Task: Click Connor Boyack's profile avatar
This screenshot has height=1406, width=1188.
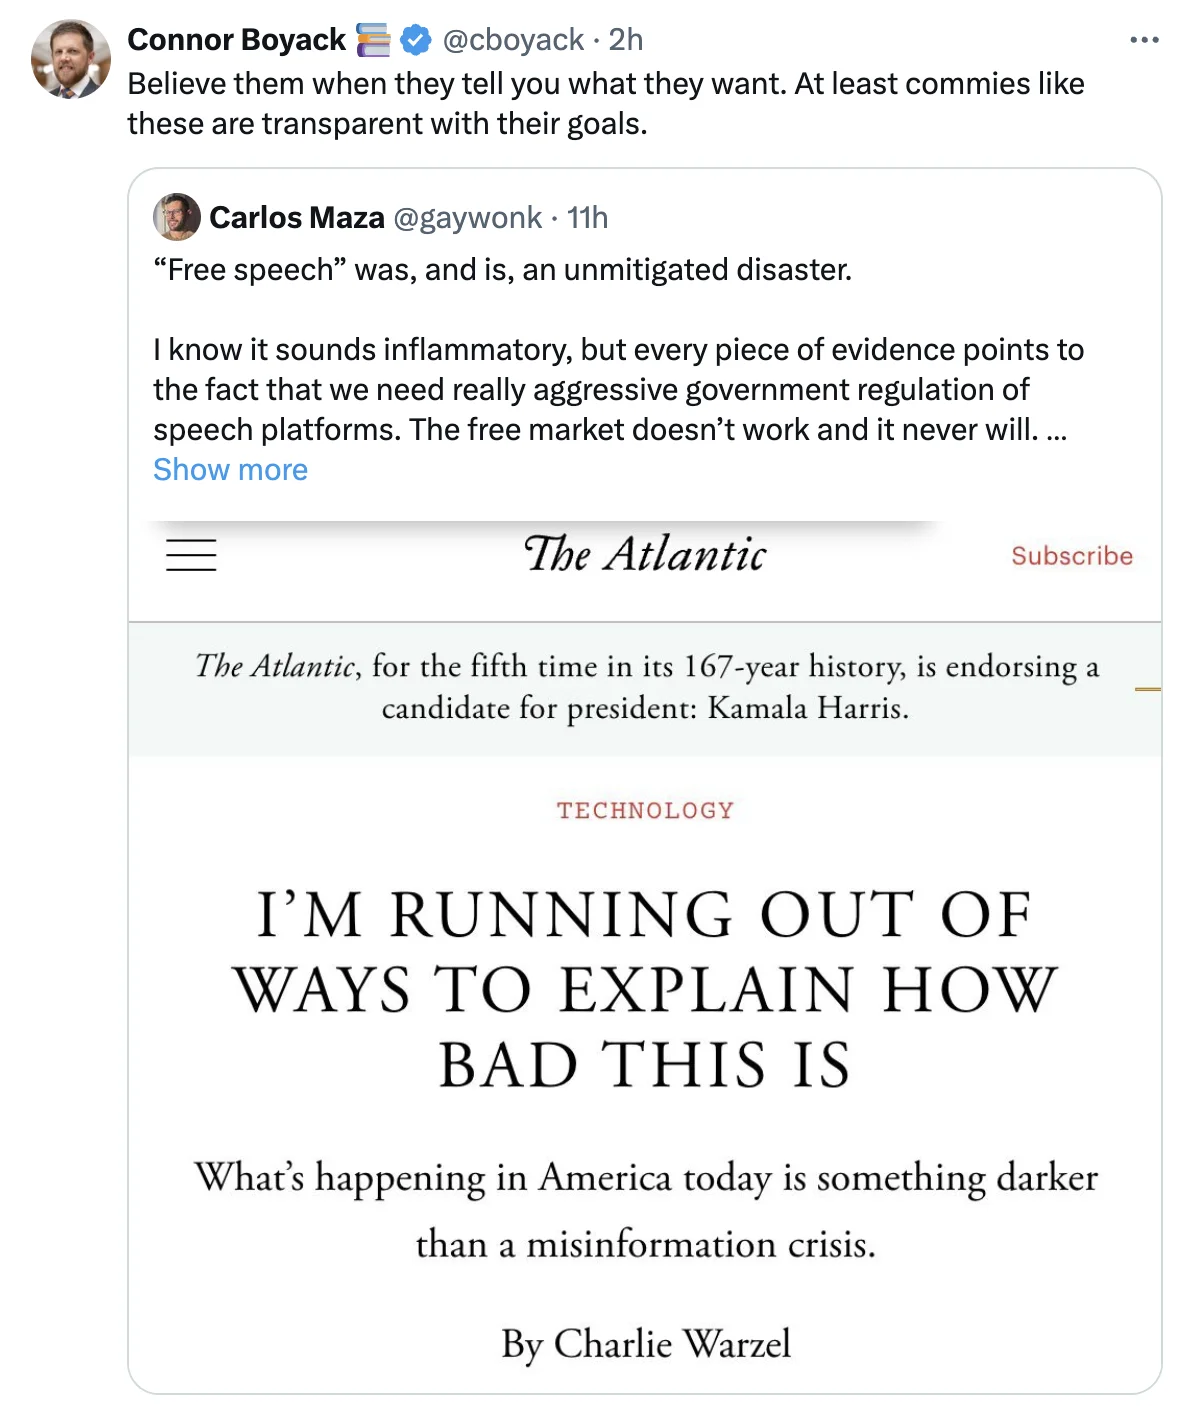Action: [70, 59]
